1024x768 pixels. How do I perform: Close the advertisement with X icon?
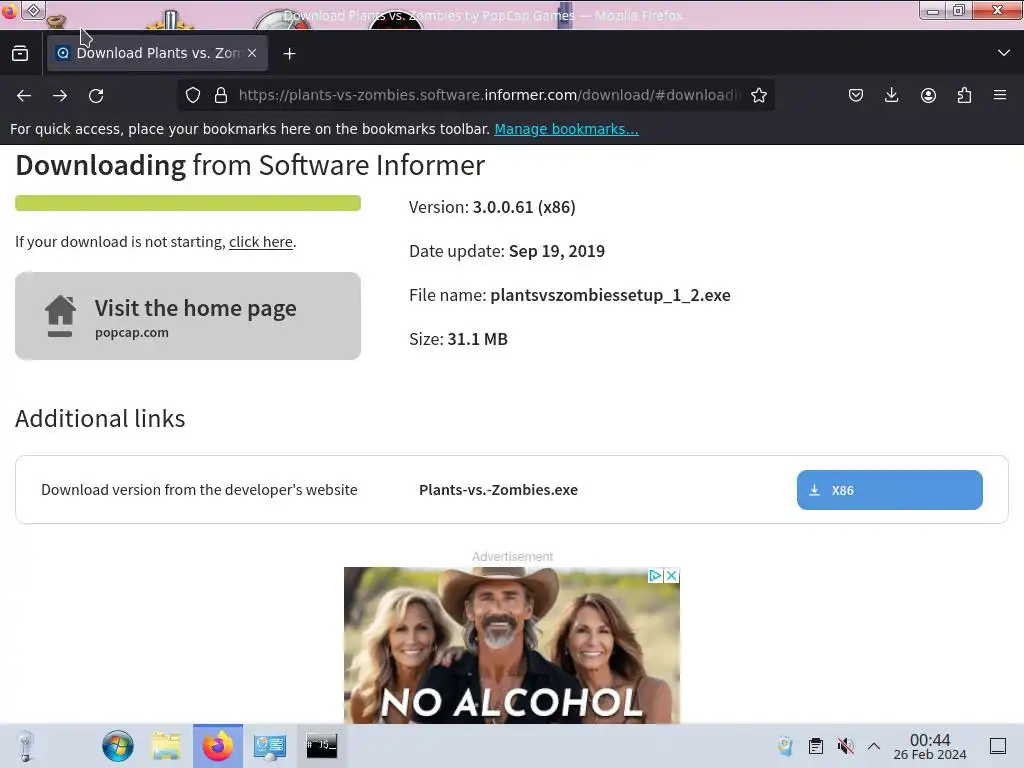[x=671, y=576]
